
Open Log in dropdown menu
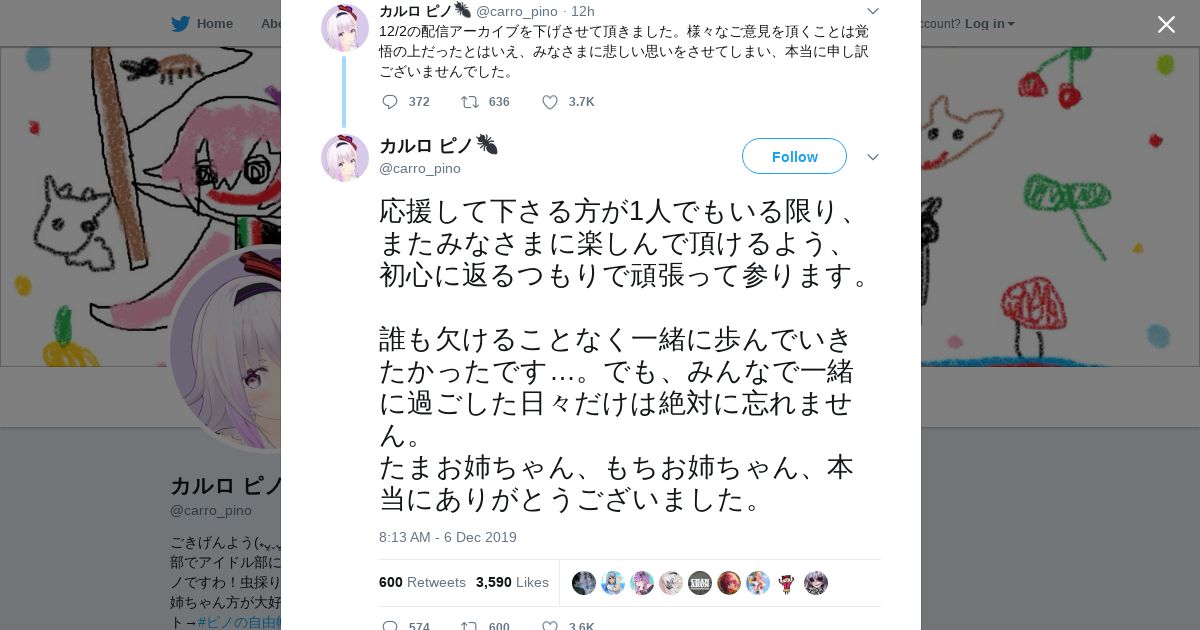[x=989, y=24]
